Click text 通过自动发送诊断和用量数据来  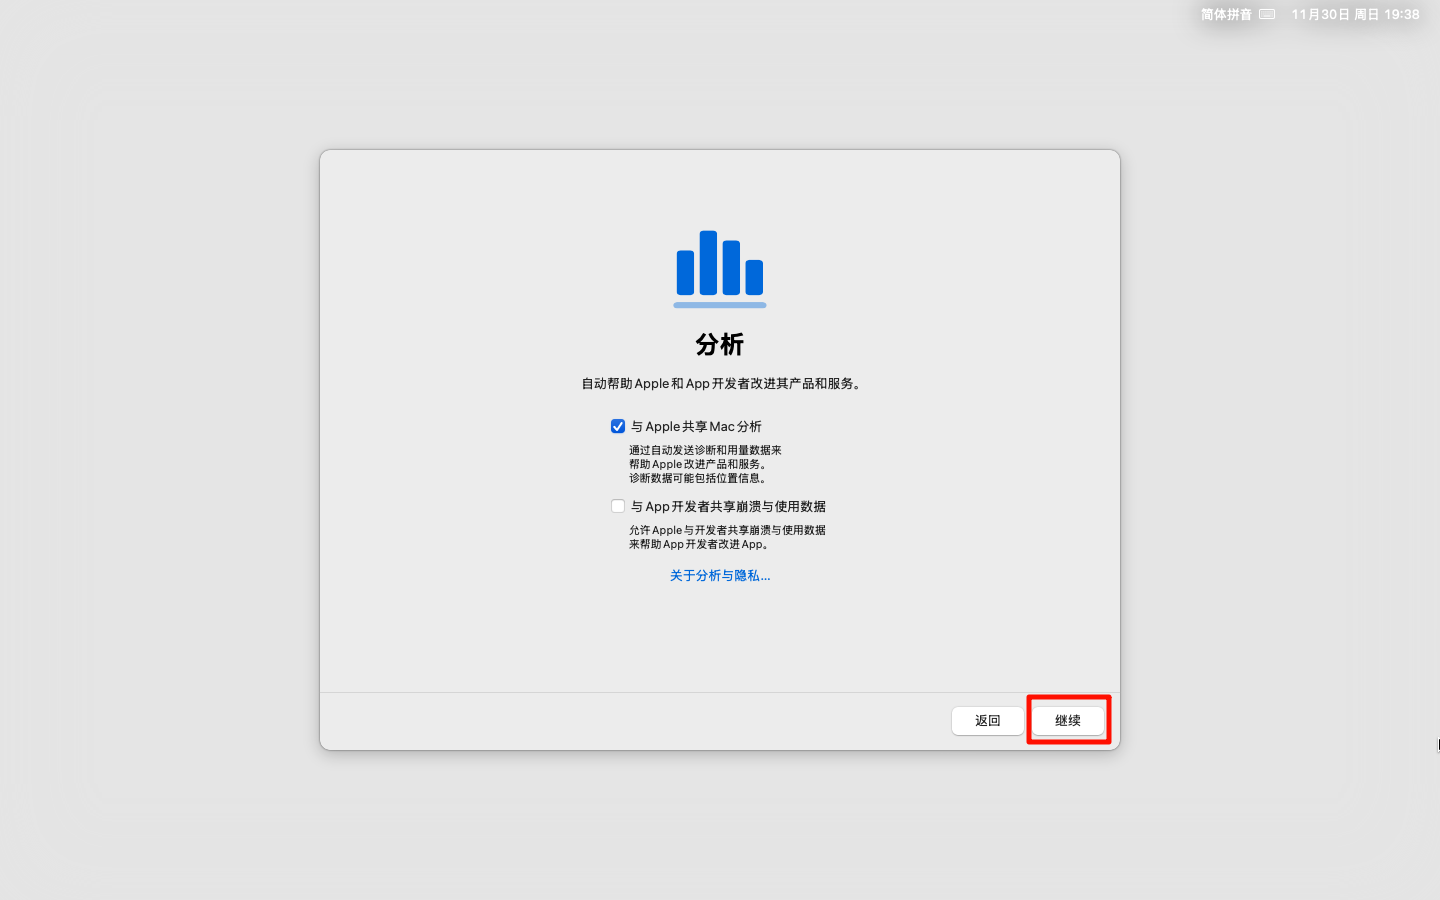pyautogui.click(x=705, y=450)
